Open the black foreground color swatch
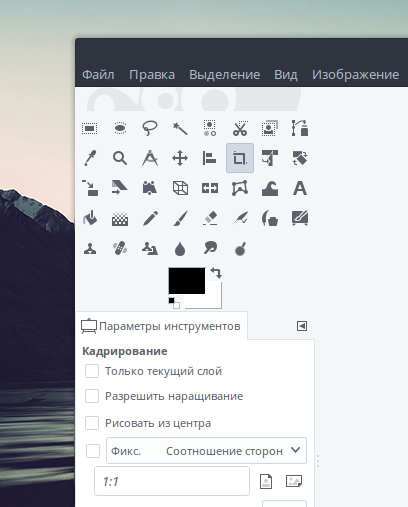Viewport: 408px width, 507px height. click(187, 281)
